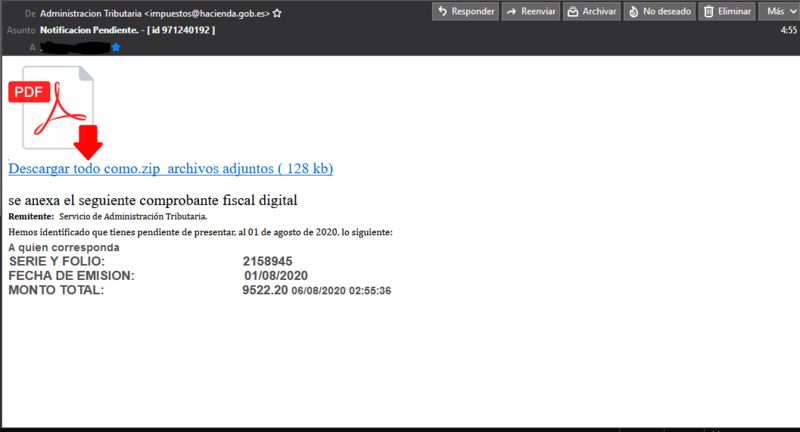
Task: Click the total amount 9522.20
Action: click(x=264, y=290)
